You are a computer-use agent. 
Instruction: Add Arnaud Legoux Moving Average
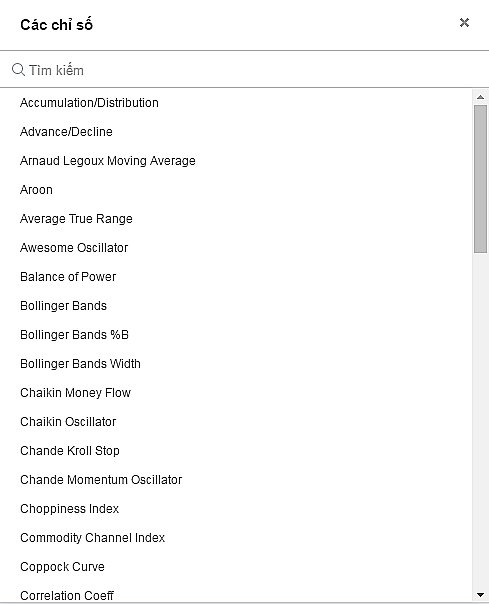pyautogui.click(x=236, y=161)
